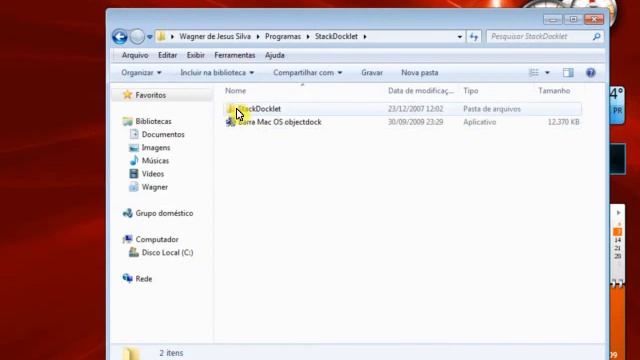
Task: Click date 23/12/2007 12:02 cell
Action: (x=416, y=109)
